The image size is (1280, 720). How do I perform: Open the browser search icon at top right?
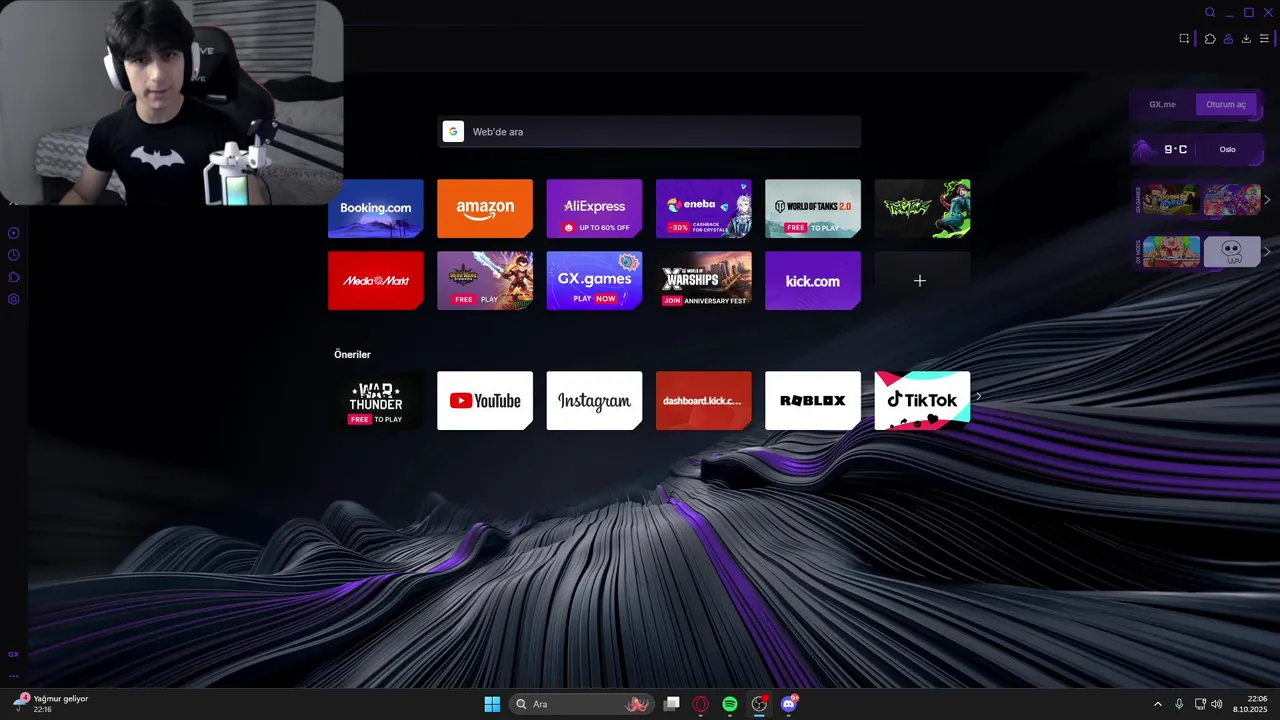1210,13
